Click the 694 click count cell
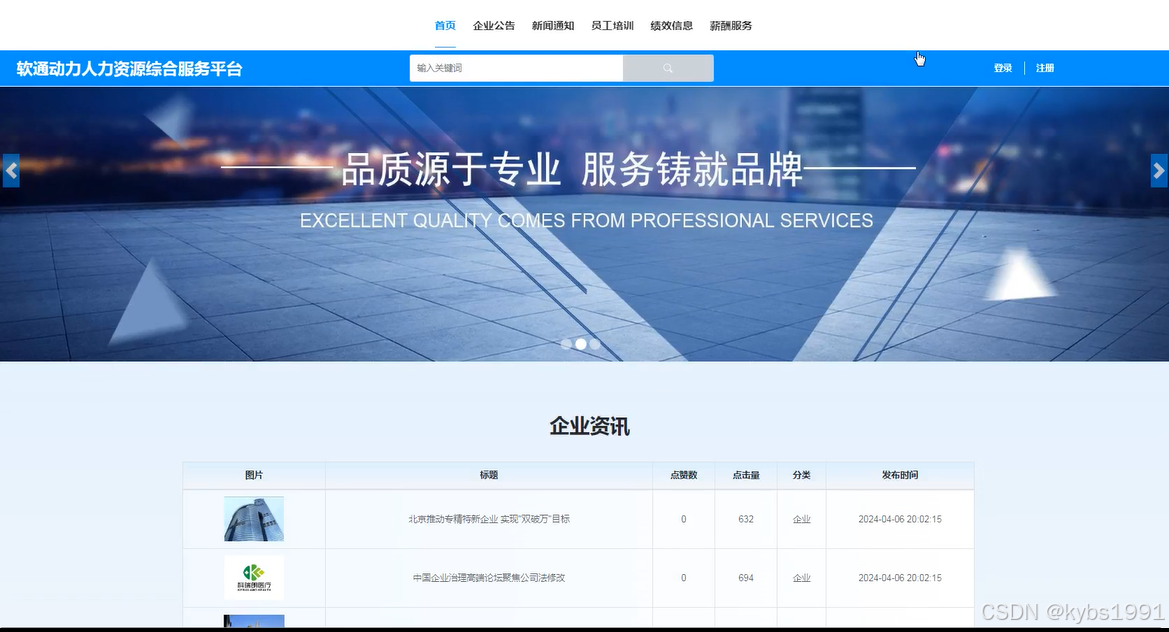Viewport: 1169px width, 632px height. coord(746,578)
